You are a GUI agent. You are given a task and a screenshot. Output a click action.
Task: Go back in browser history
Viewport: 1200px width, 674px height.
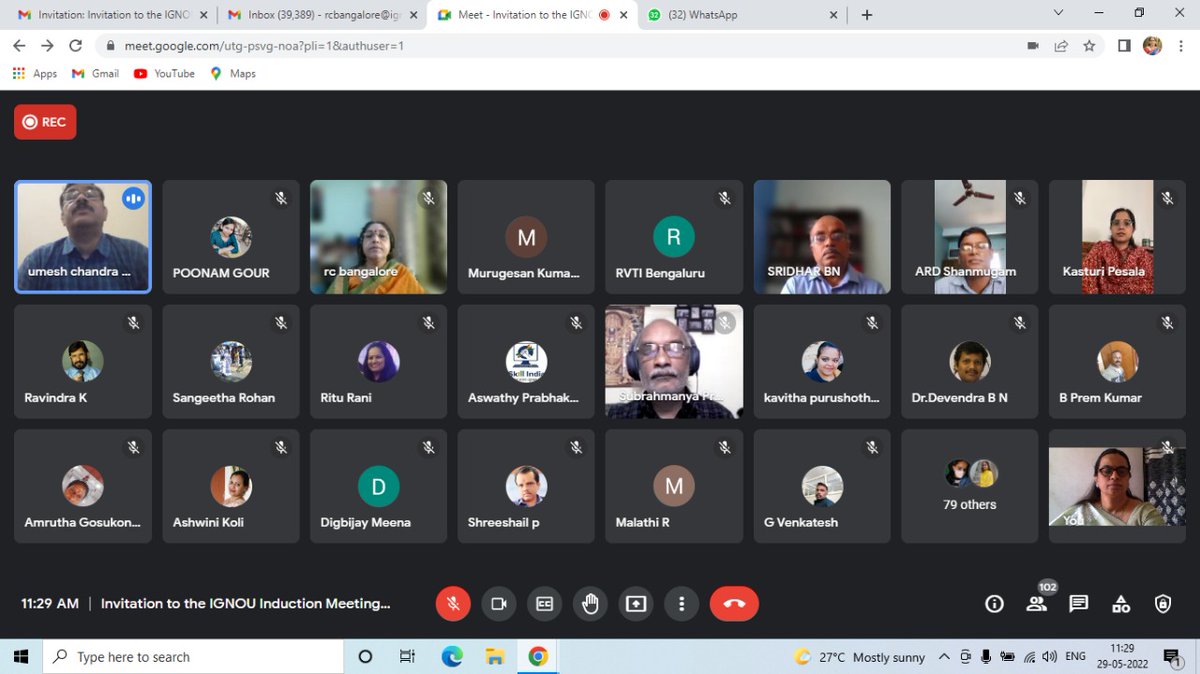coord(19,45)
